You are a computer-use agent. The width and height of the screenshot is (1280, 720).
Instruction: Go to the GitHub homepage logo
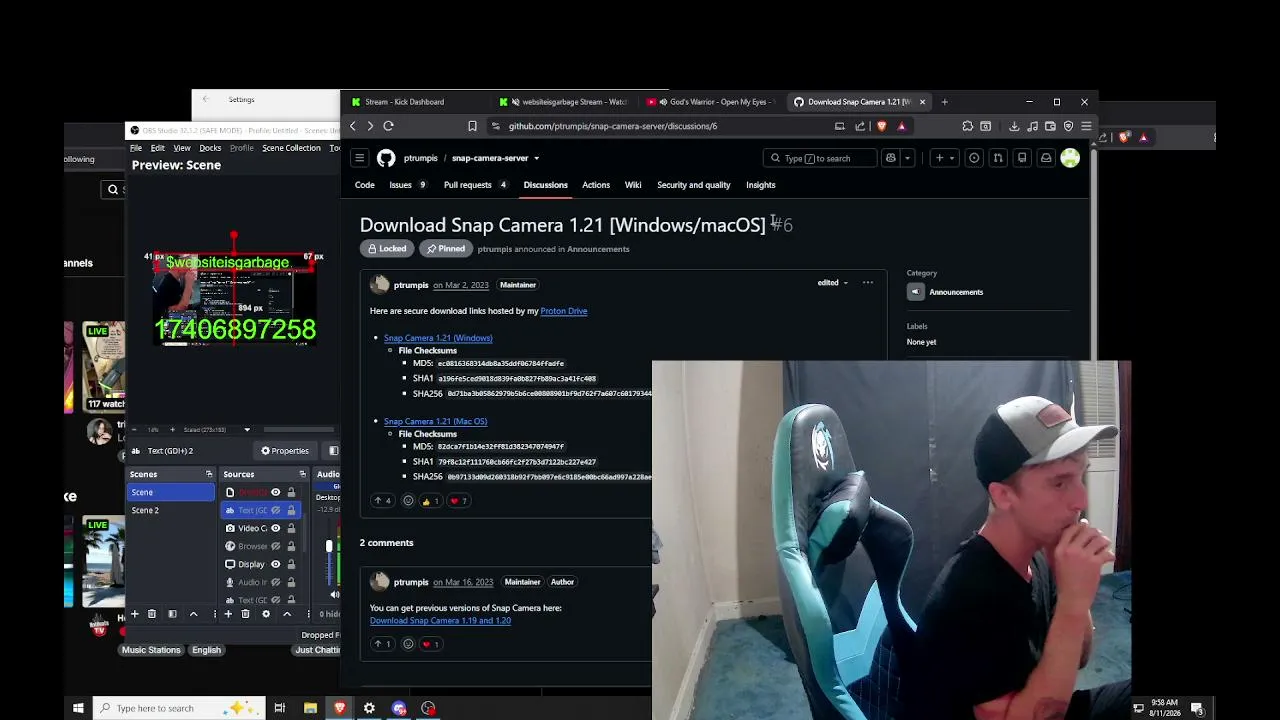coord(386,158)
